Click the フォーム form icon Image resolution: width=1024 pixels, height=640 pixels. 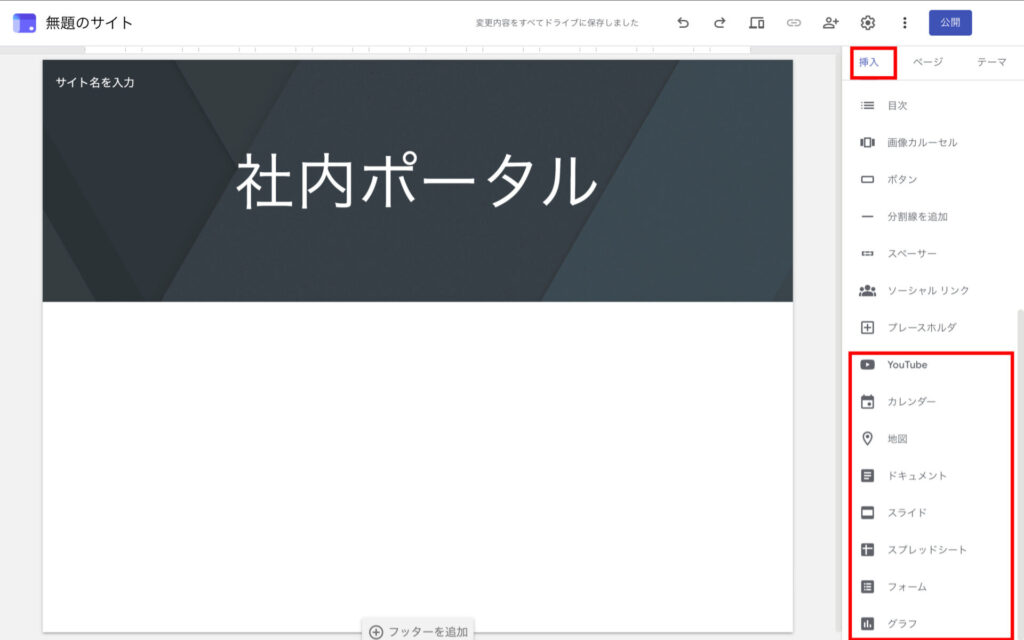867,586
